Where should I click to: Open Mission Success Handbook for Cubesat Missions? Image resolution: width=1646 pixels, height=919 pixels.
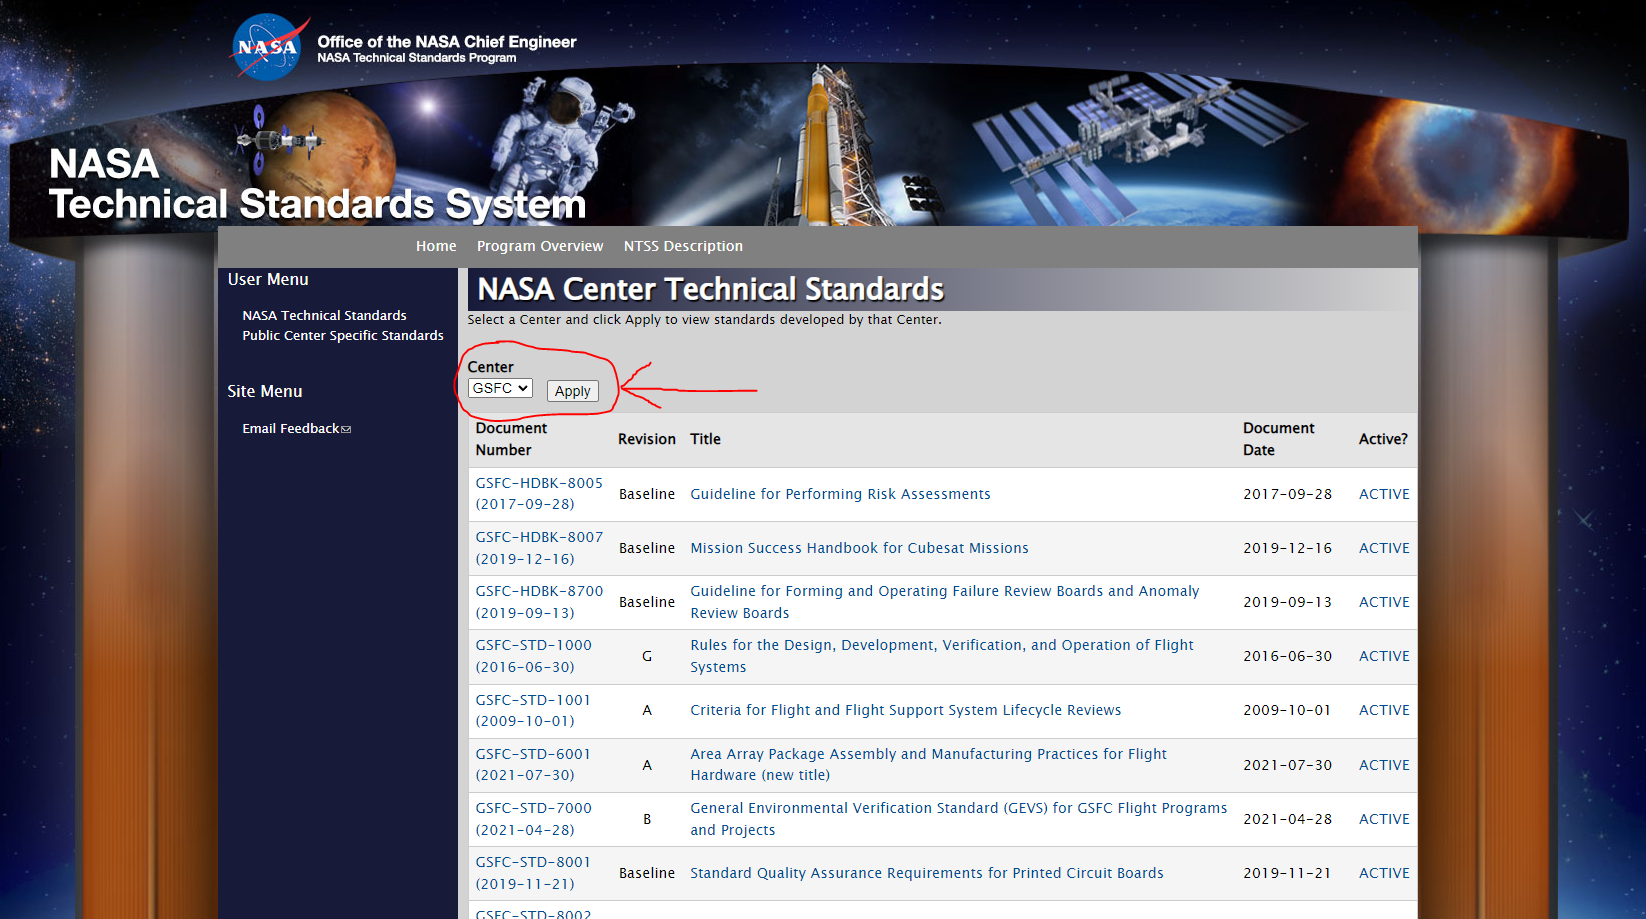pyautogui.click(x=858, y=547)
